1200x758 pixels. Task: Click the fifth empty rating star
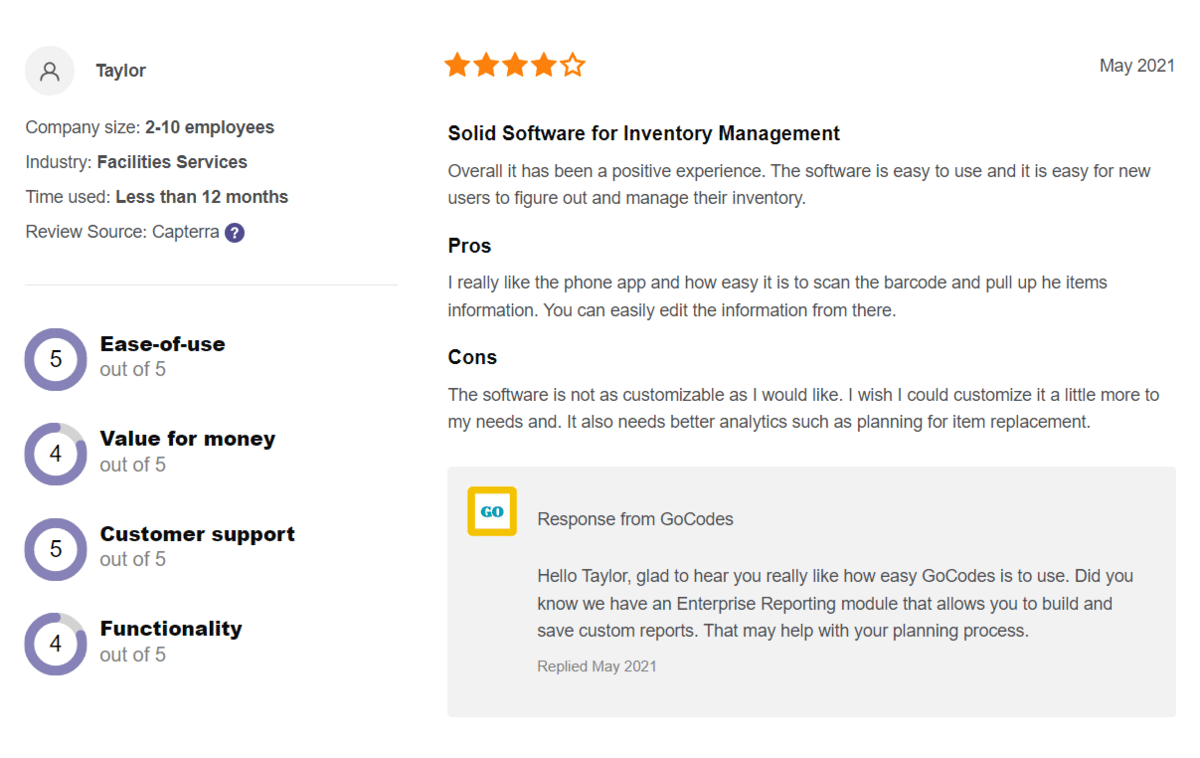[x=573, y=66]
